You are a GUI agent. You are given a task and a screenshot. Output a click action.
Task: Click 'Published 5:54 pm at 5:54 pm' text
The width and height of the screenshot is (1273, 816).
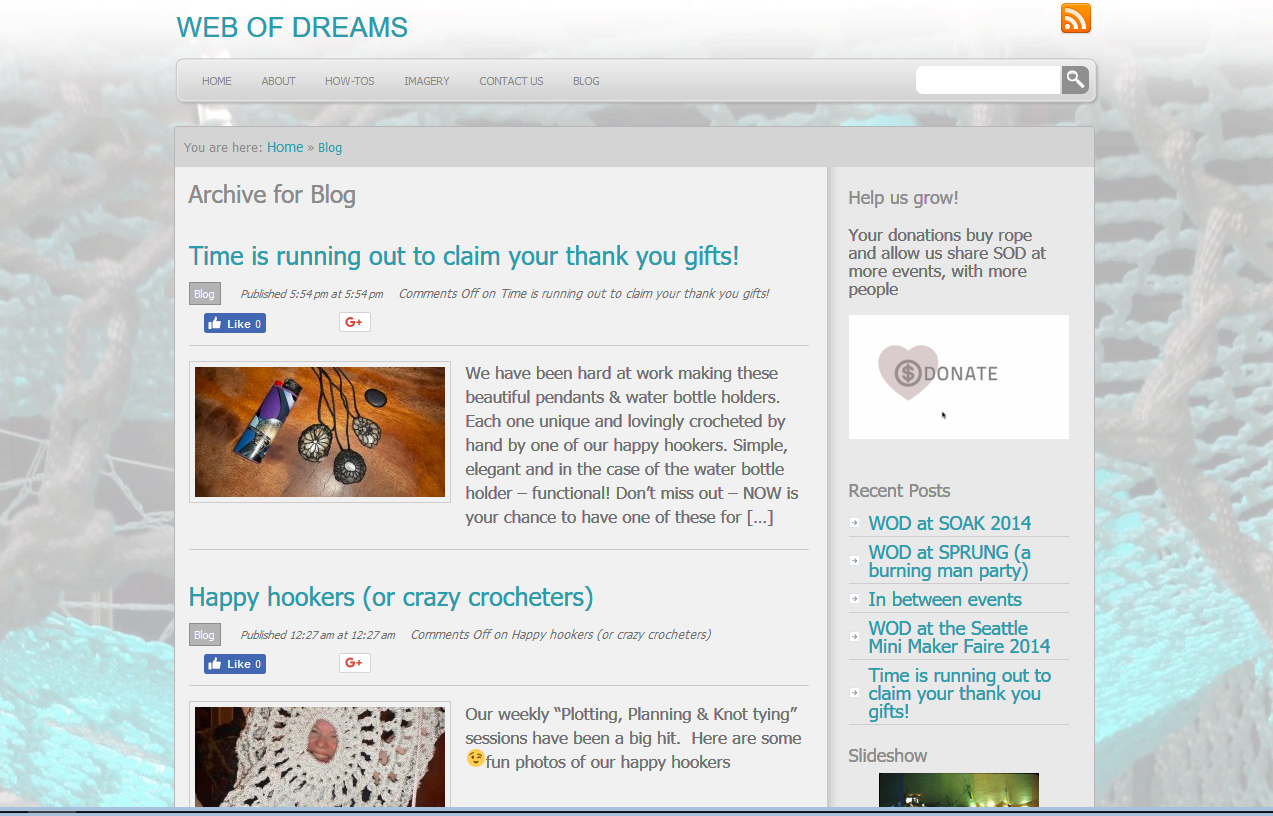[x=312, y=294]
